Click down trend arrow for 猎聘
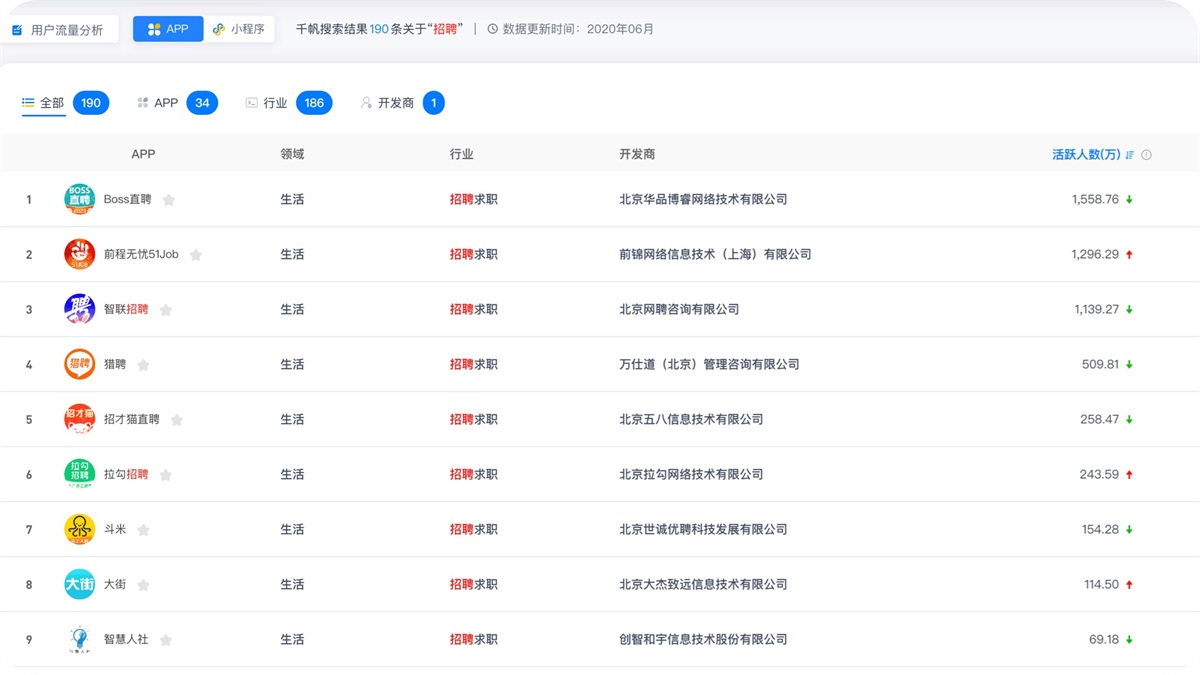This screenshot has height=675, width=1200. pos(1129,365)
